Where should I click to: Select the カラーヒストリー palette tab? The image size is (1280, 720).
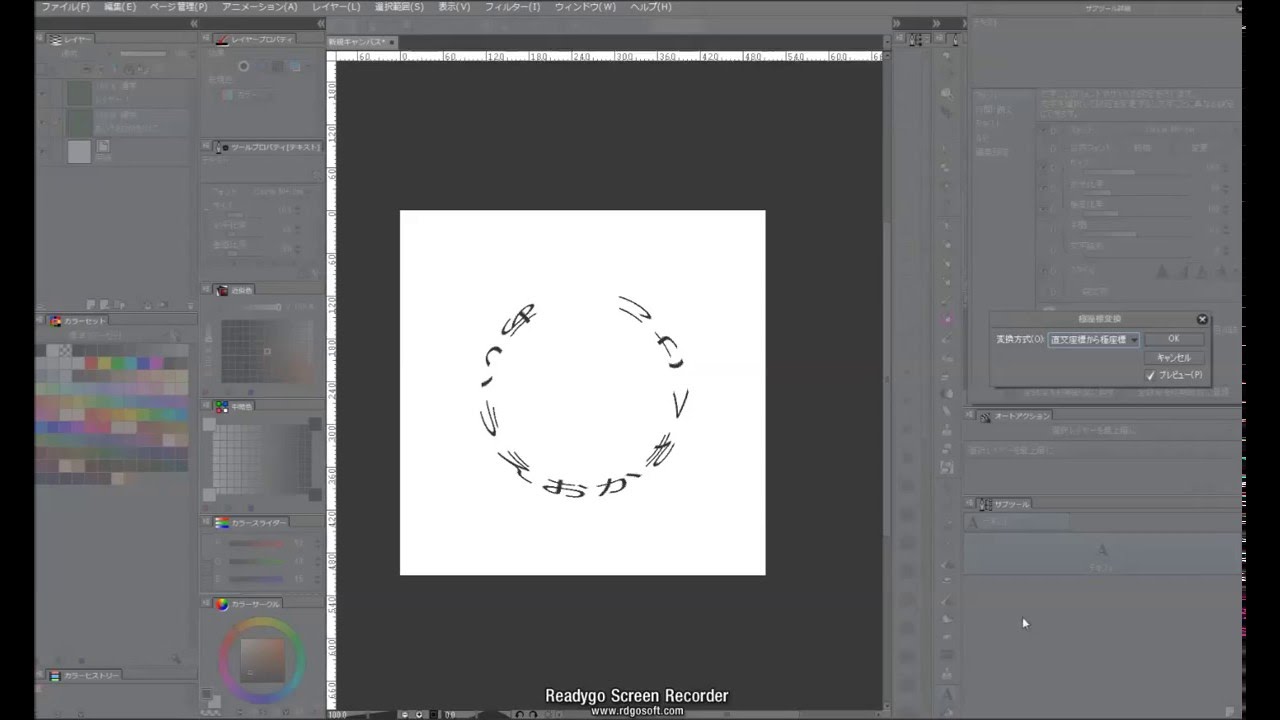pyautogui.click(x=84, y=676)
